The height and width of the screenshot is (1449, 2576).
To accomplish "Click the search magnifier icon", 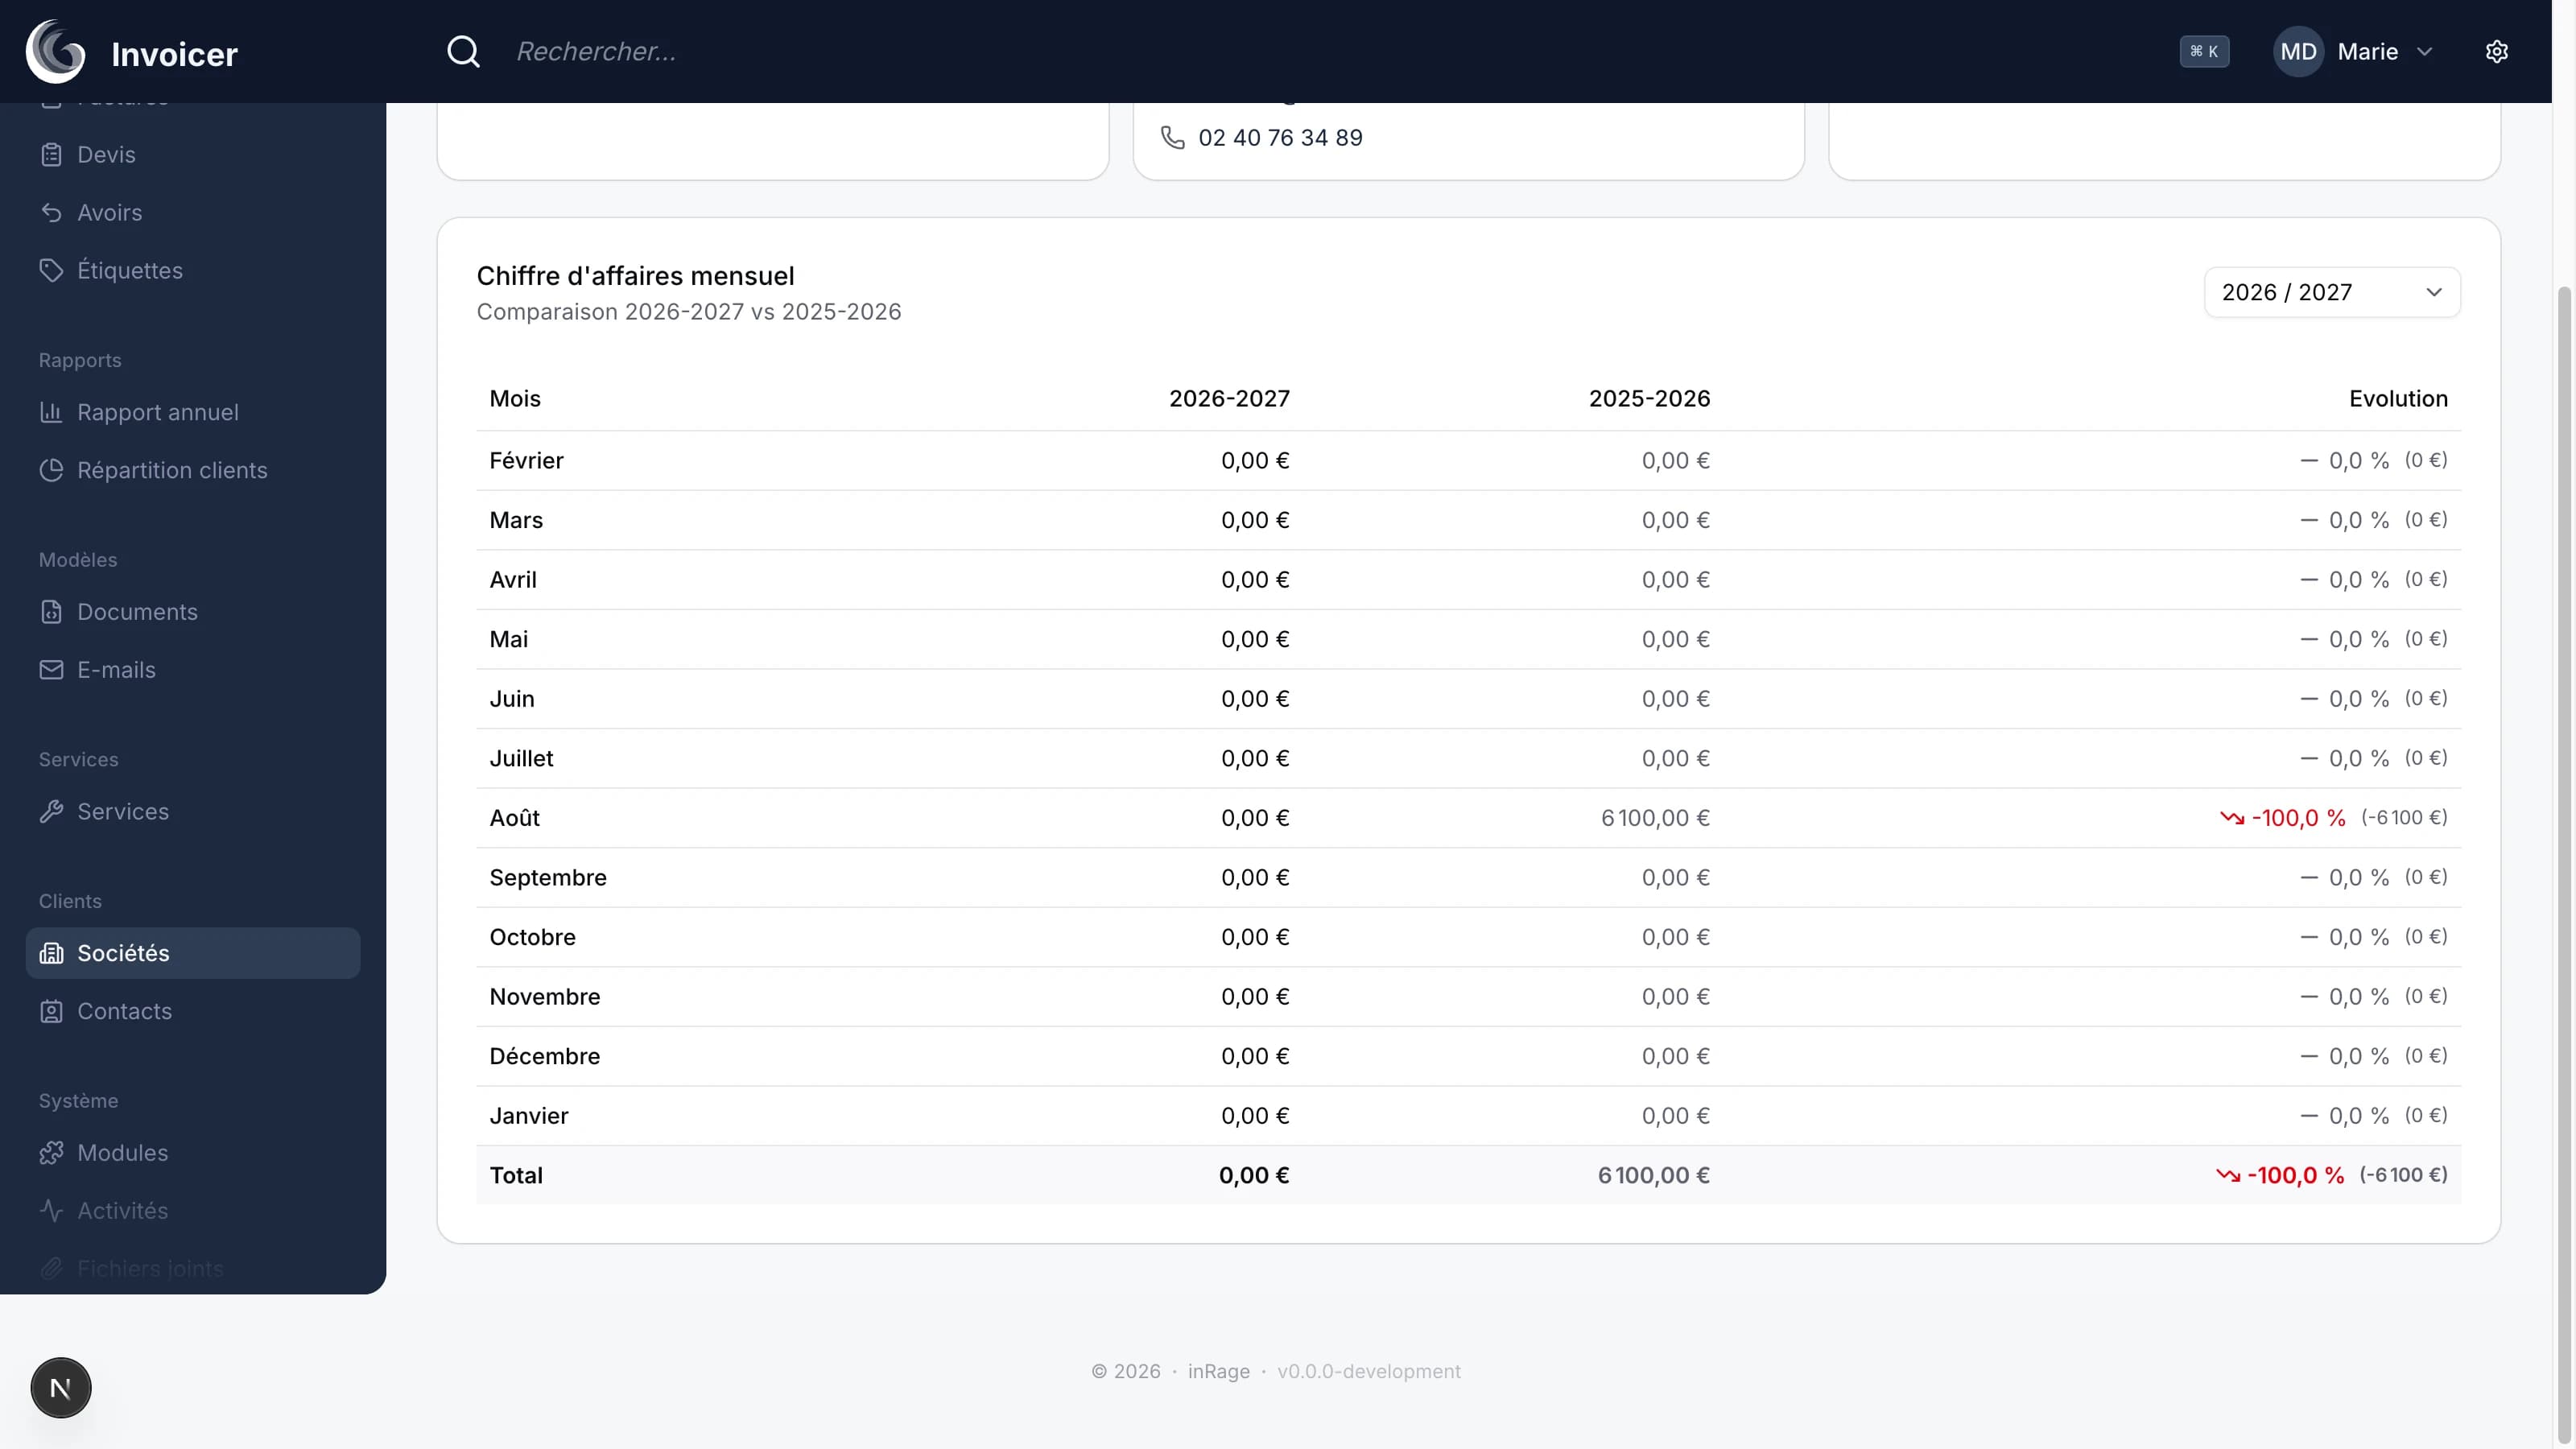I will 463,51.
